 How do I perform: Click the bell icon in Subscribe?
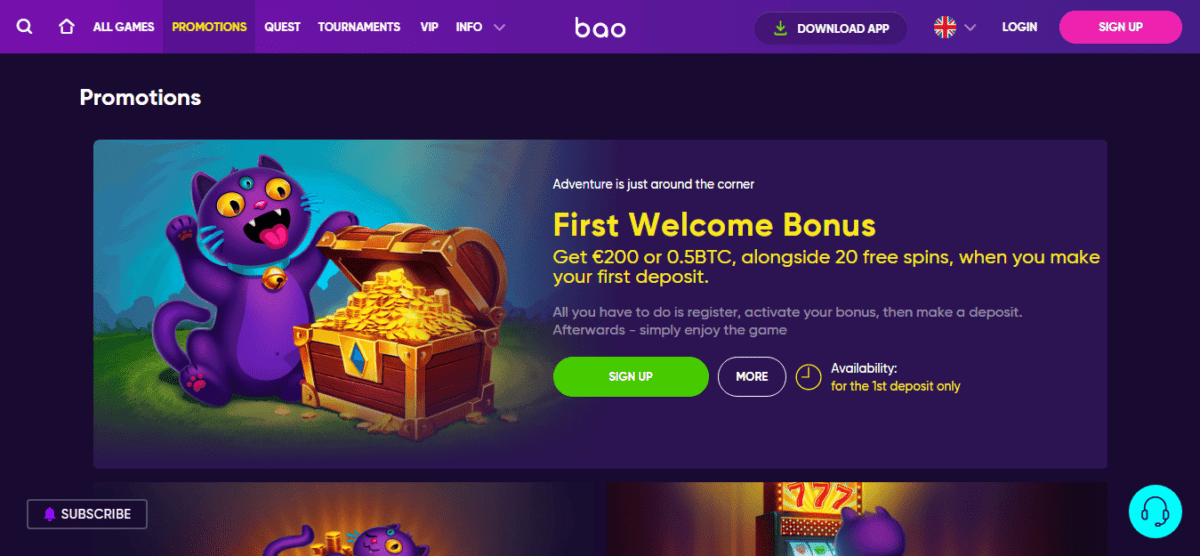[x=49, y=514]
